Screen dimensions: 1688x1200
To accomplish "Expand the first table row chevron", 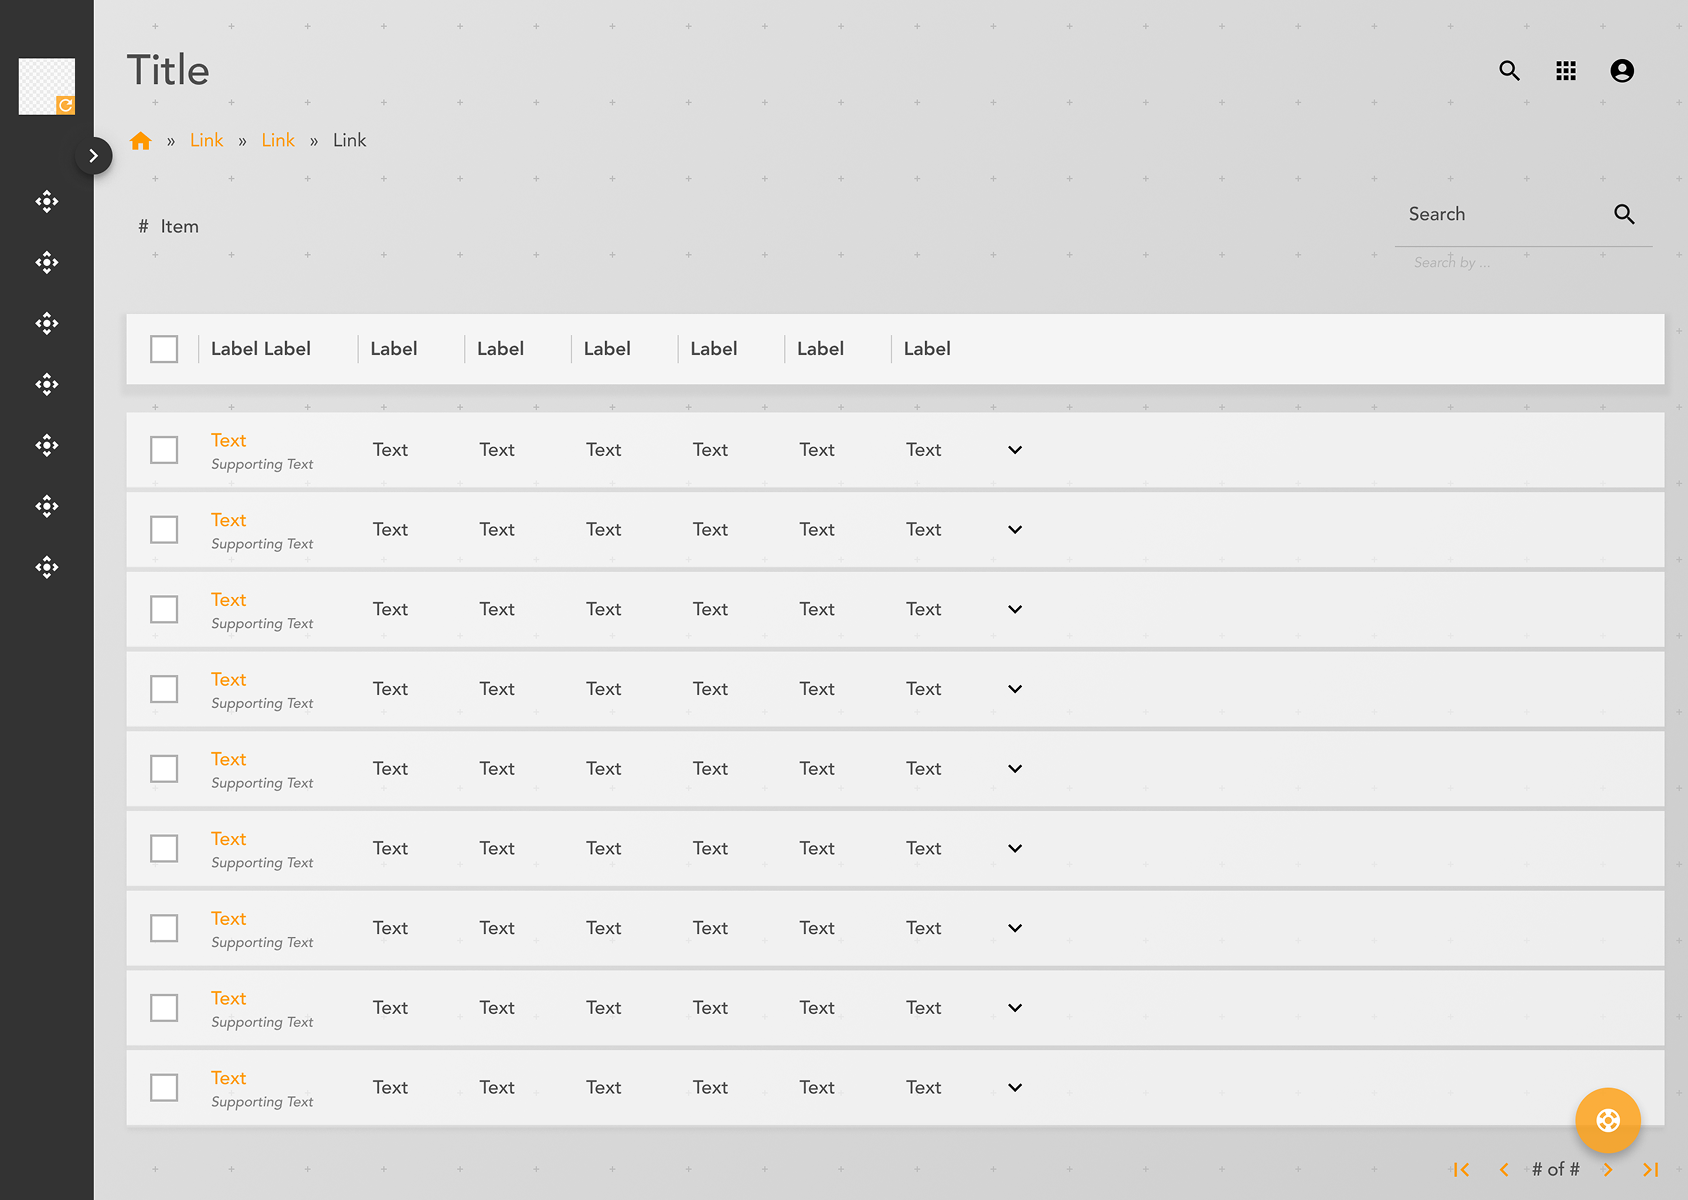I will tap(1015, 450).
